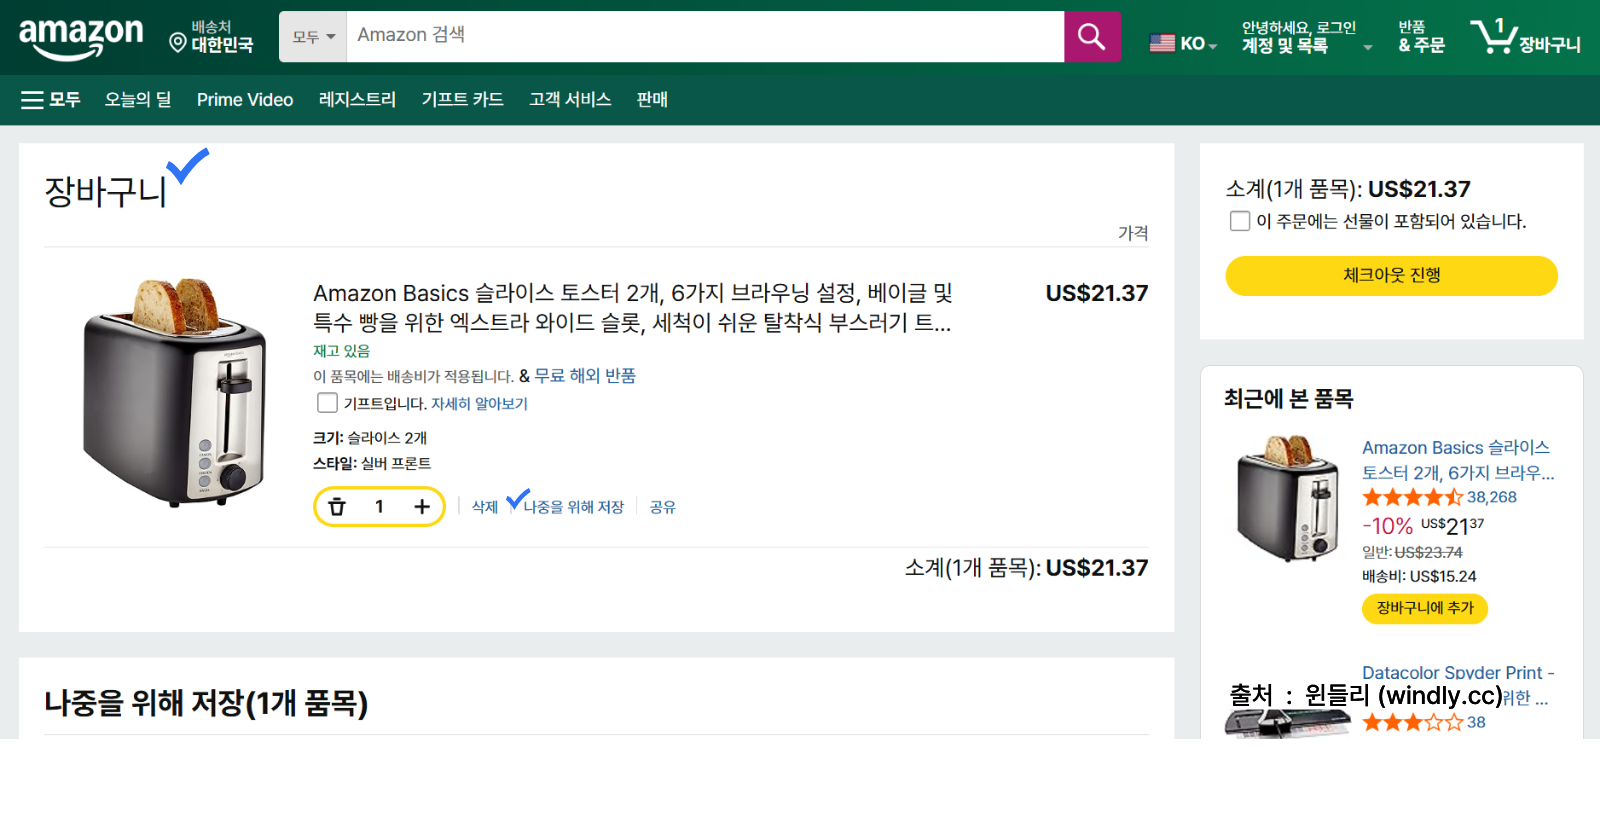Click the toaster image in cart
The height and width of the screenshot is (830, 1600).
point(175,393)
